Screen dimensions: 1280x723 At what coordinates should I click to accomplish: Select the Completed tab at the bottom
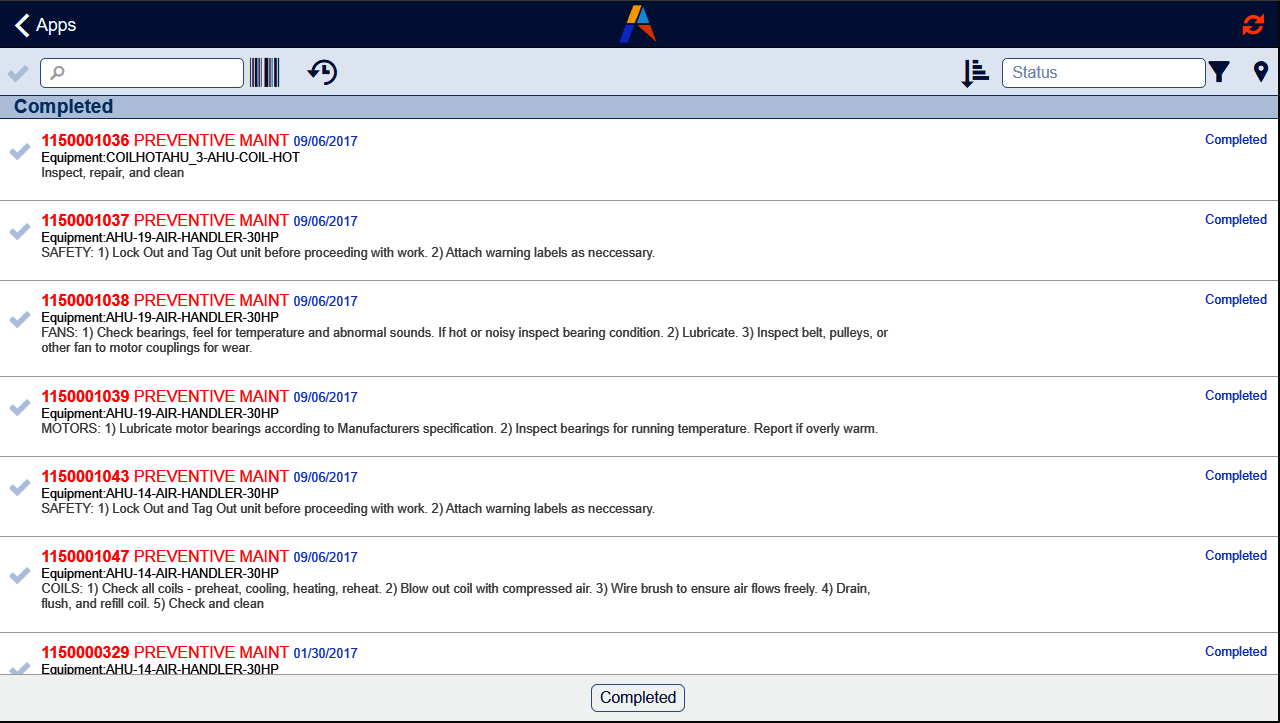(637, 697)
